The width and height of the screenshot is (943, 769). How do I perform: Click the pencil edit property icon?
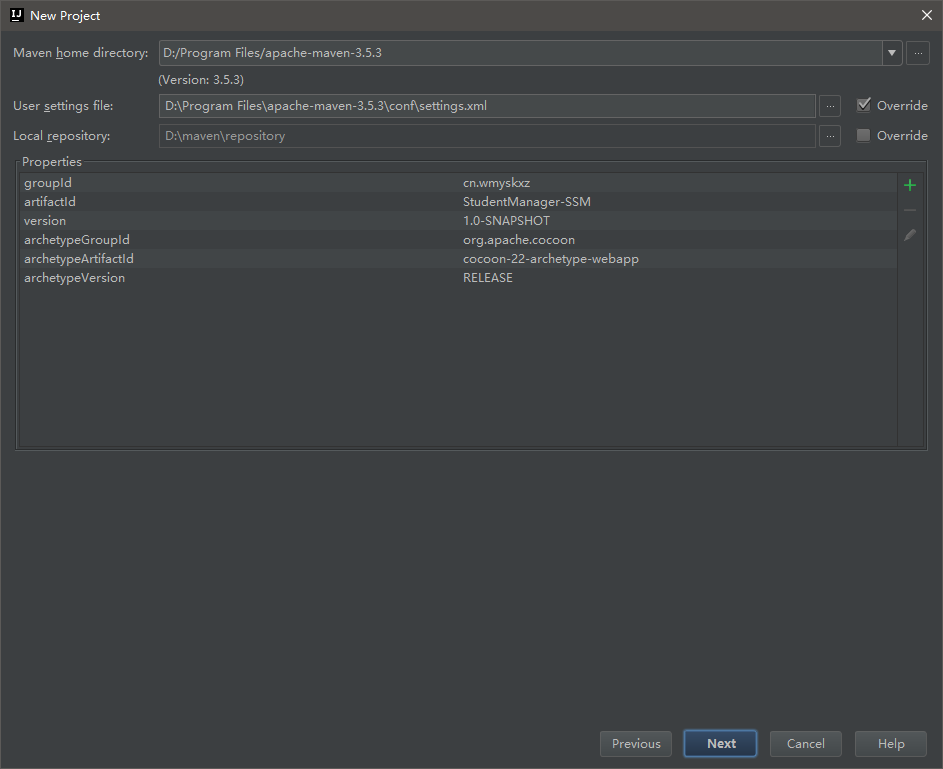click(909, 235)
